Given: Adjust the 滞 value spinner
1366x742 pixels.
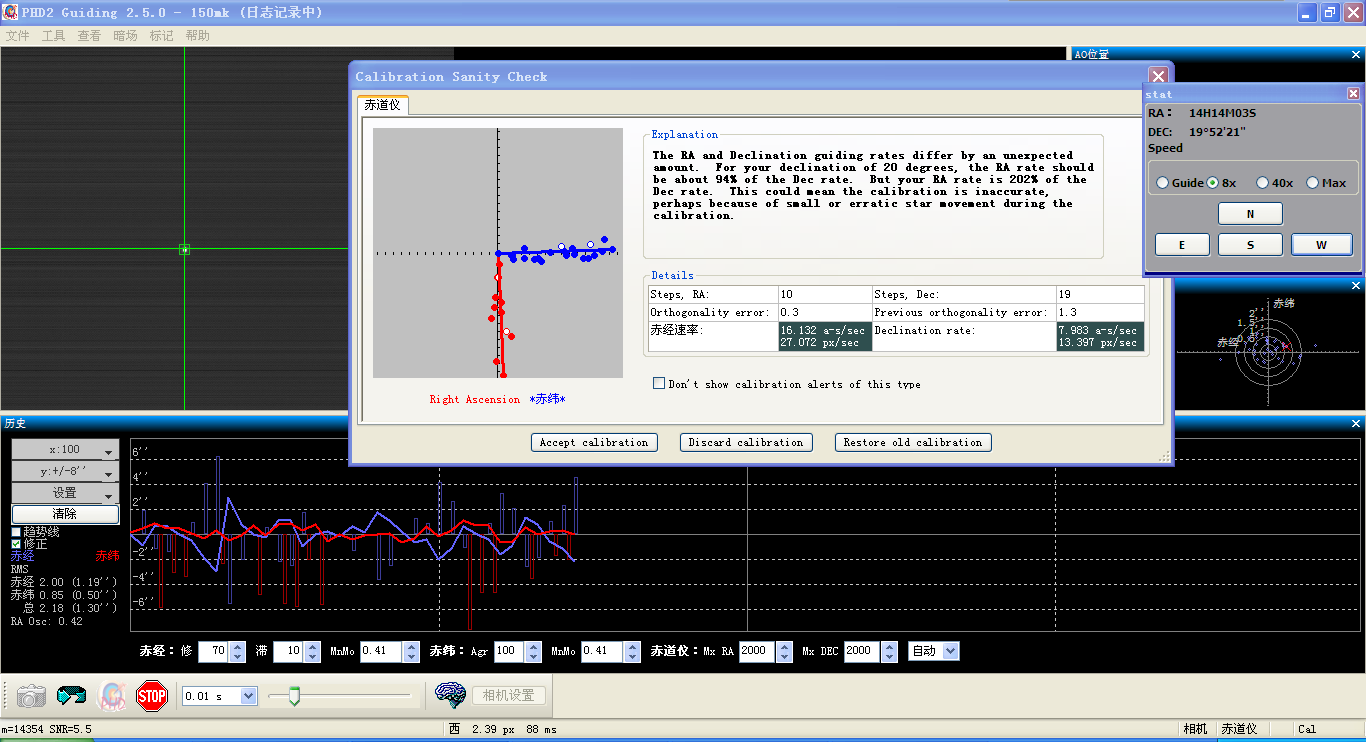Looking at the screenshot, I should coord(311,651).
